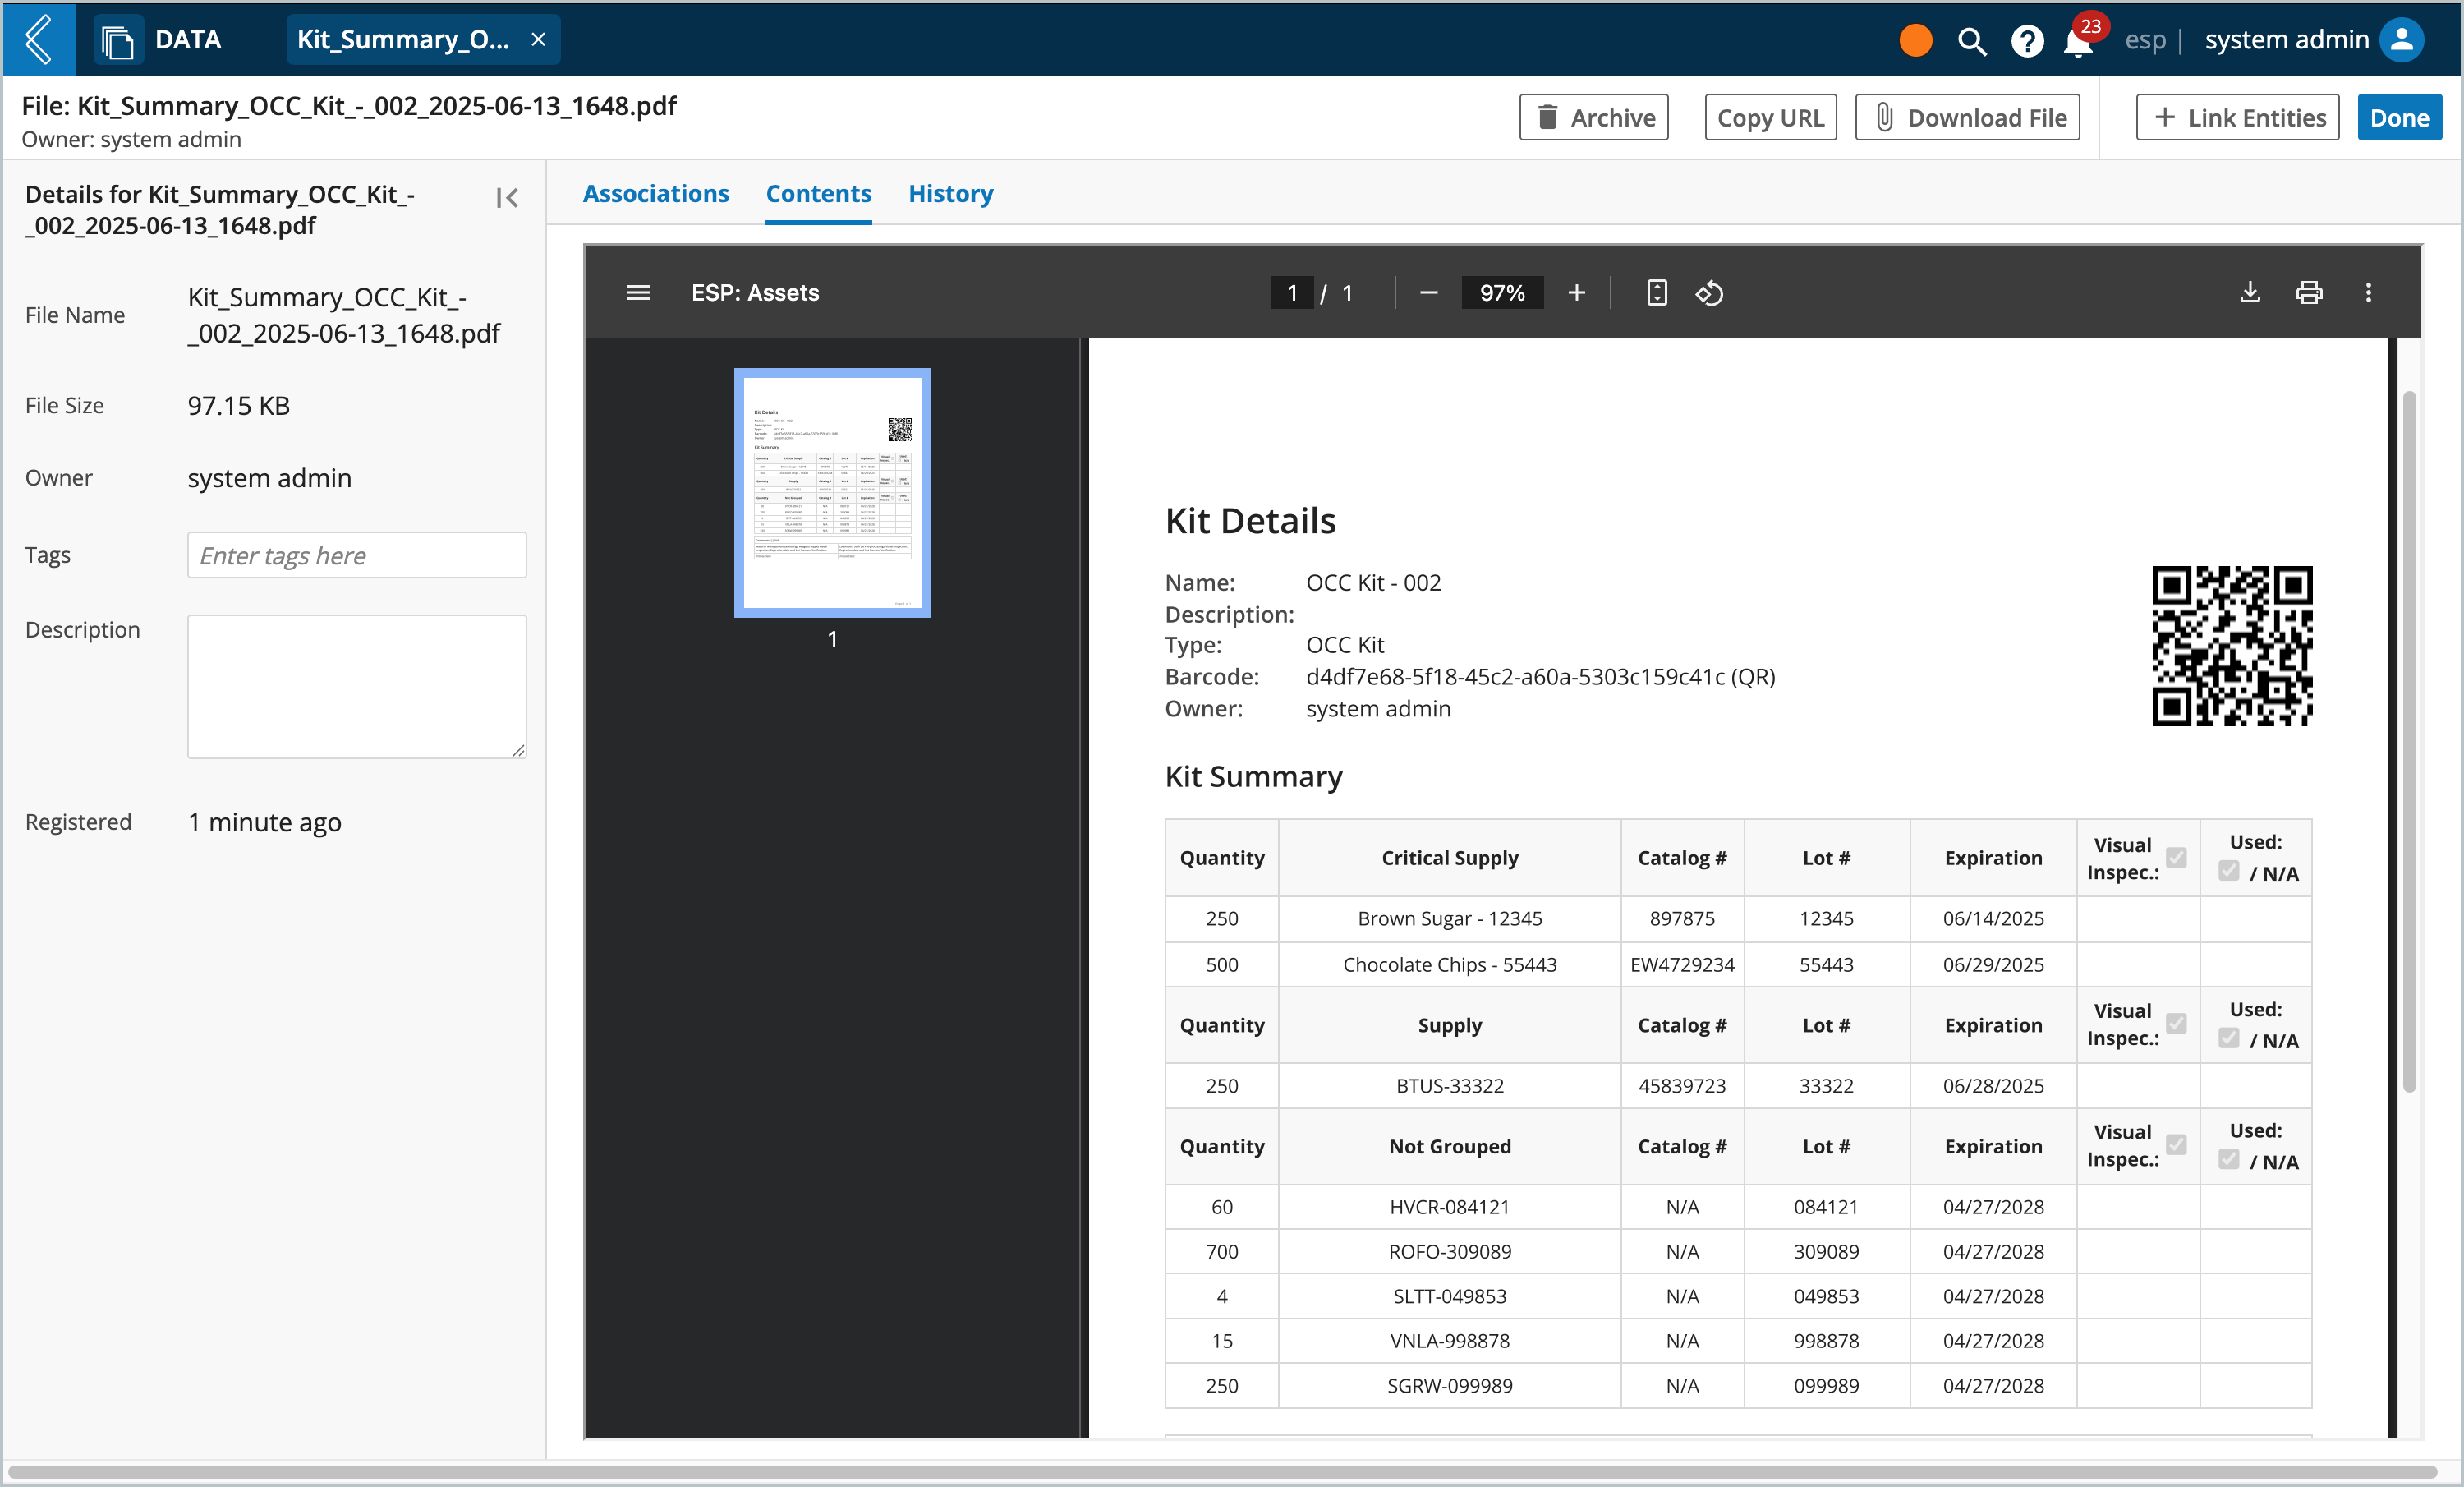Toggle the PDF viewer sidebar menu
This screenshot has height=1487, width=2464.
639,292
